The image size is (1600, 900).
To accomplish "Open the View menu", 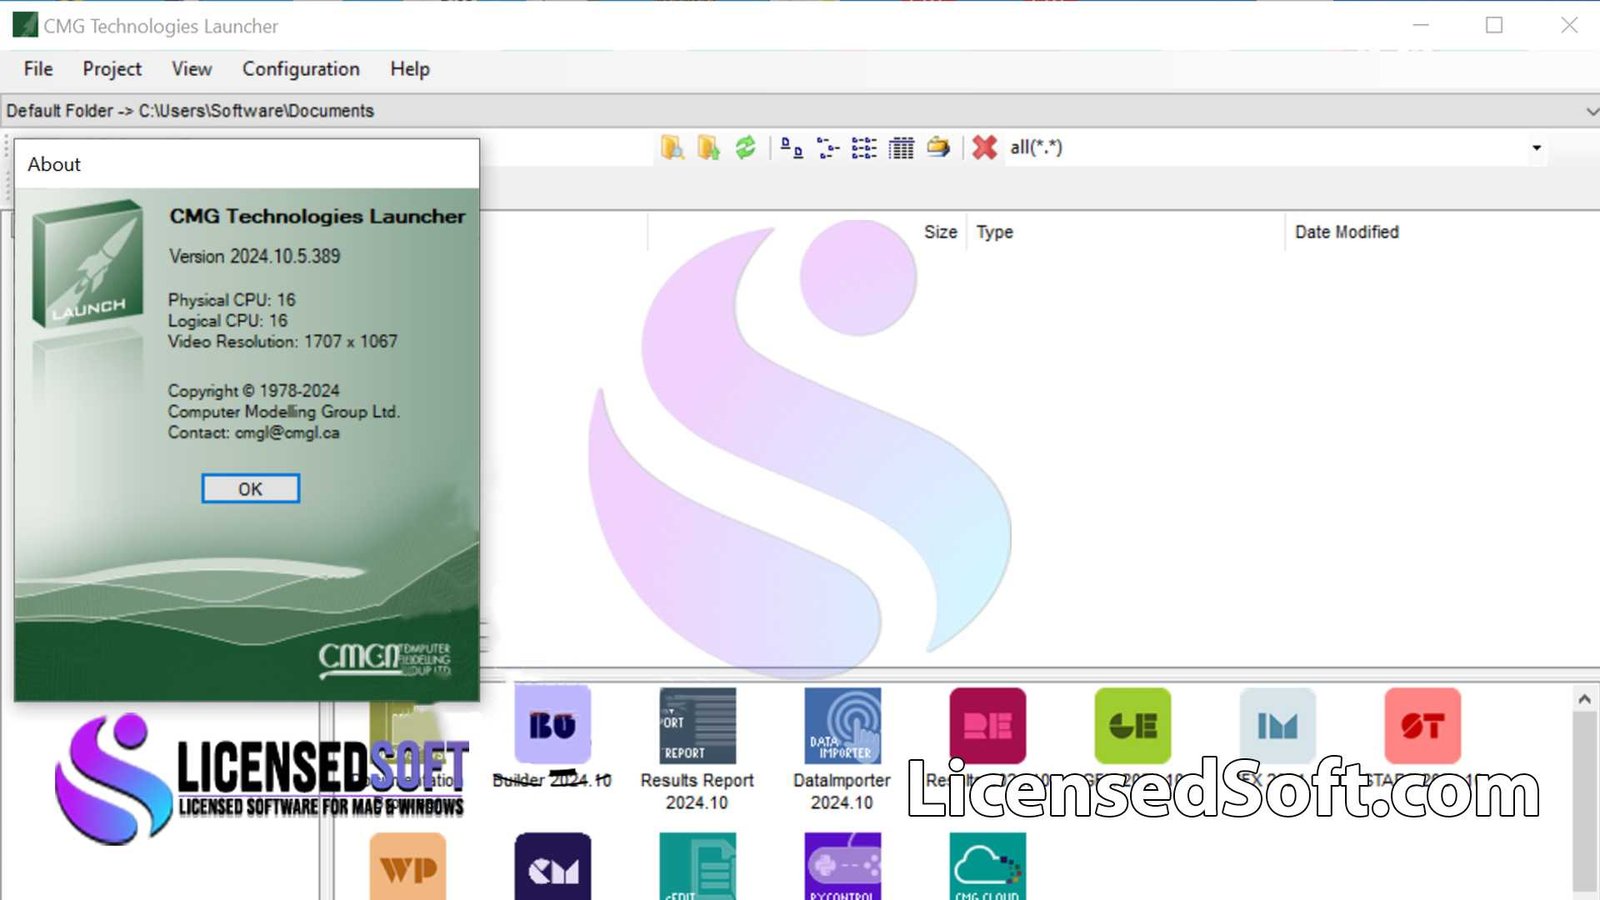I will click(191, 69).
